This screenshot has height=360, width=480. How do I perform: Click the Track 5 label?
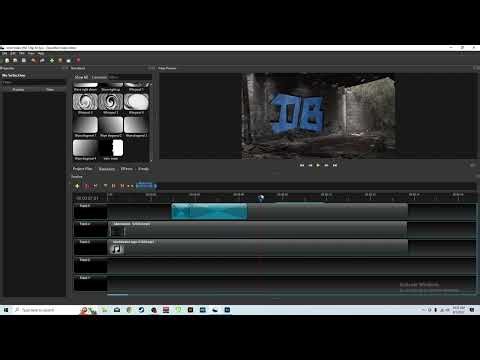pos(85,206)
